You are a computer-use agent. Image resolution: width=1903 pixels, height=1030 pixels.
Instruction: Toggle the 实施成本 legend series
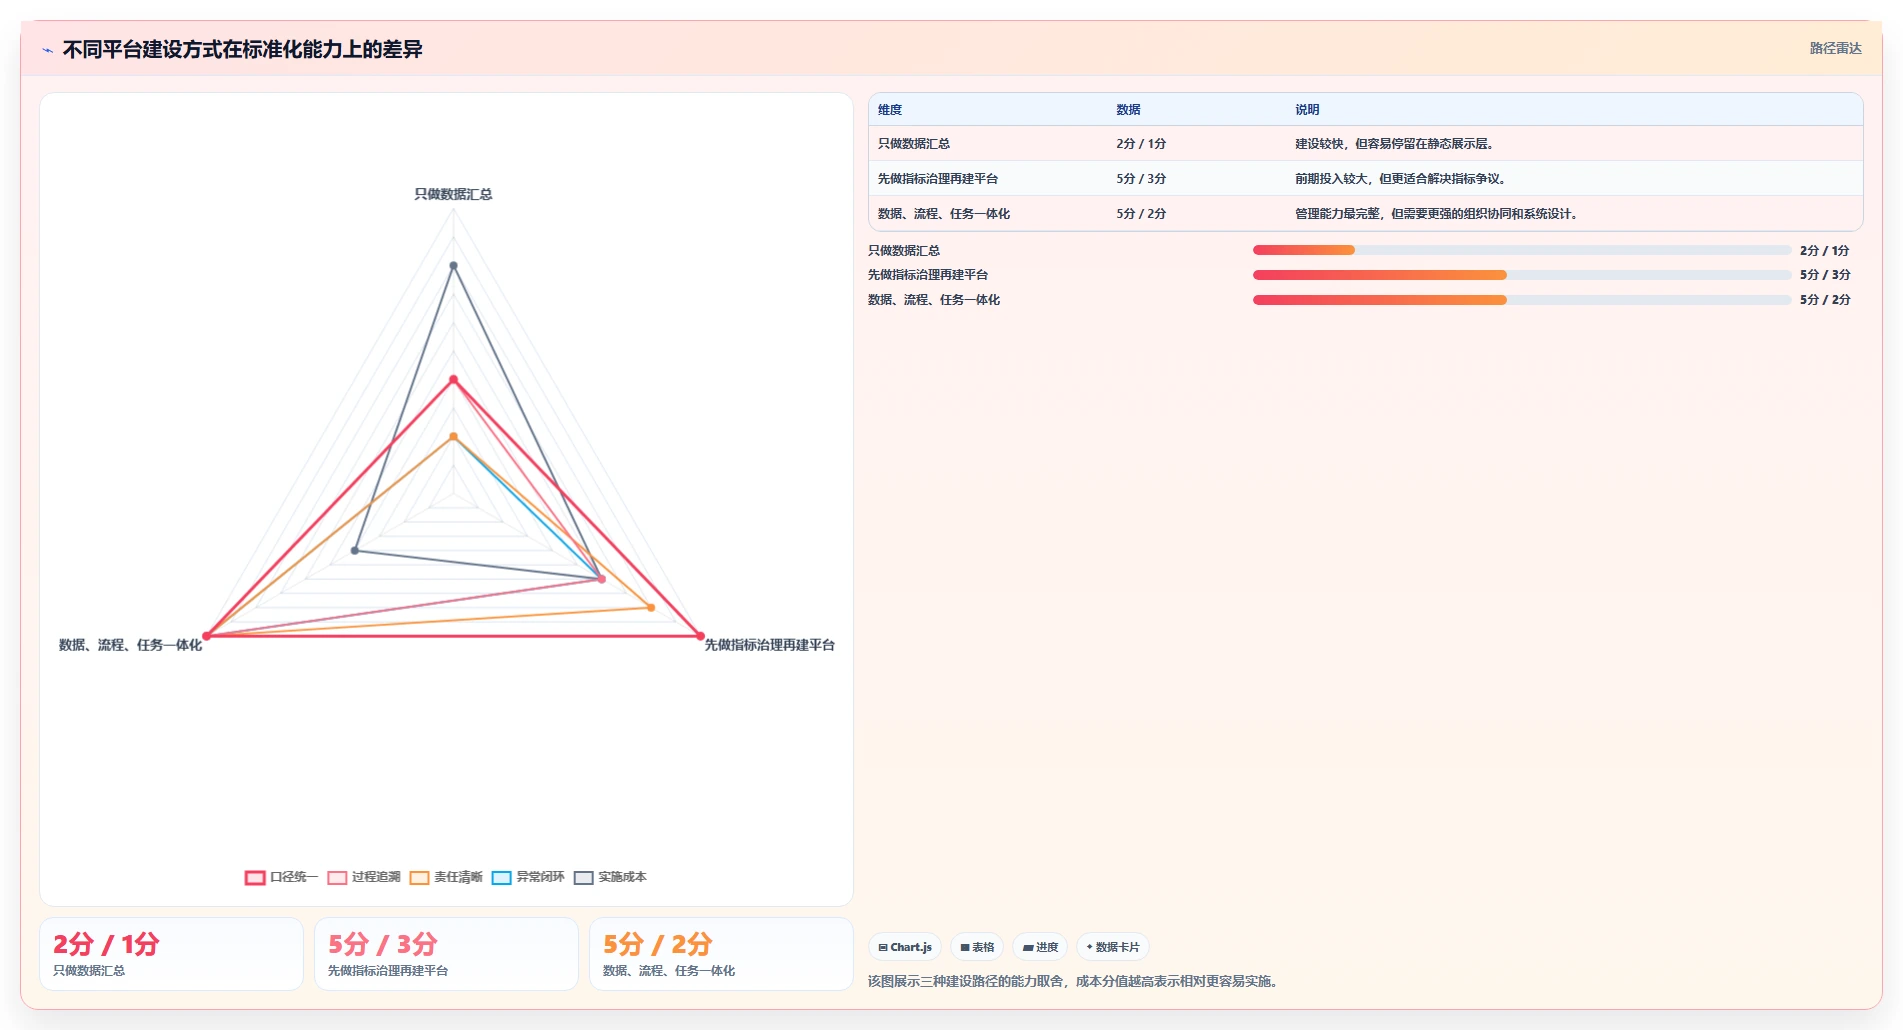(x=610, y=877)
